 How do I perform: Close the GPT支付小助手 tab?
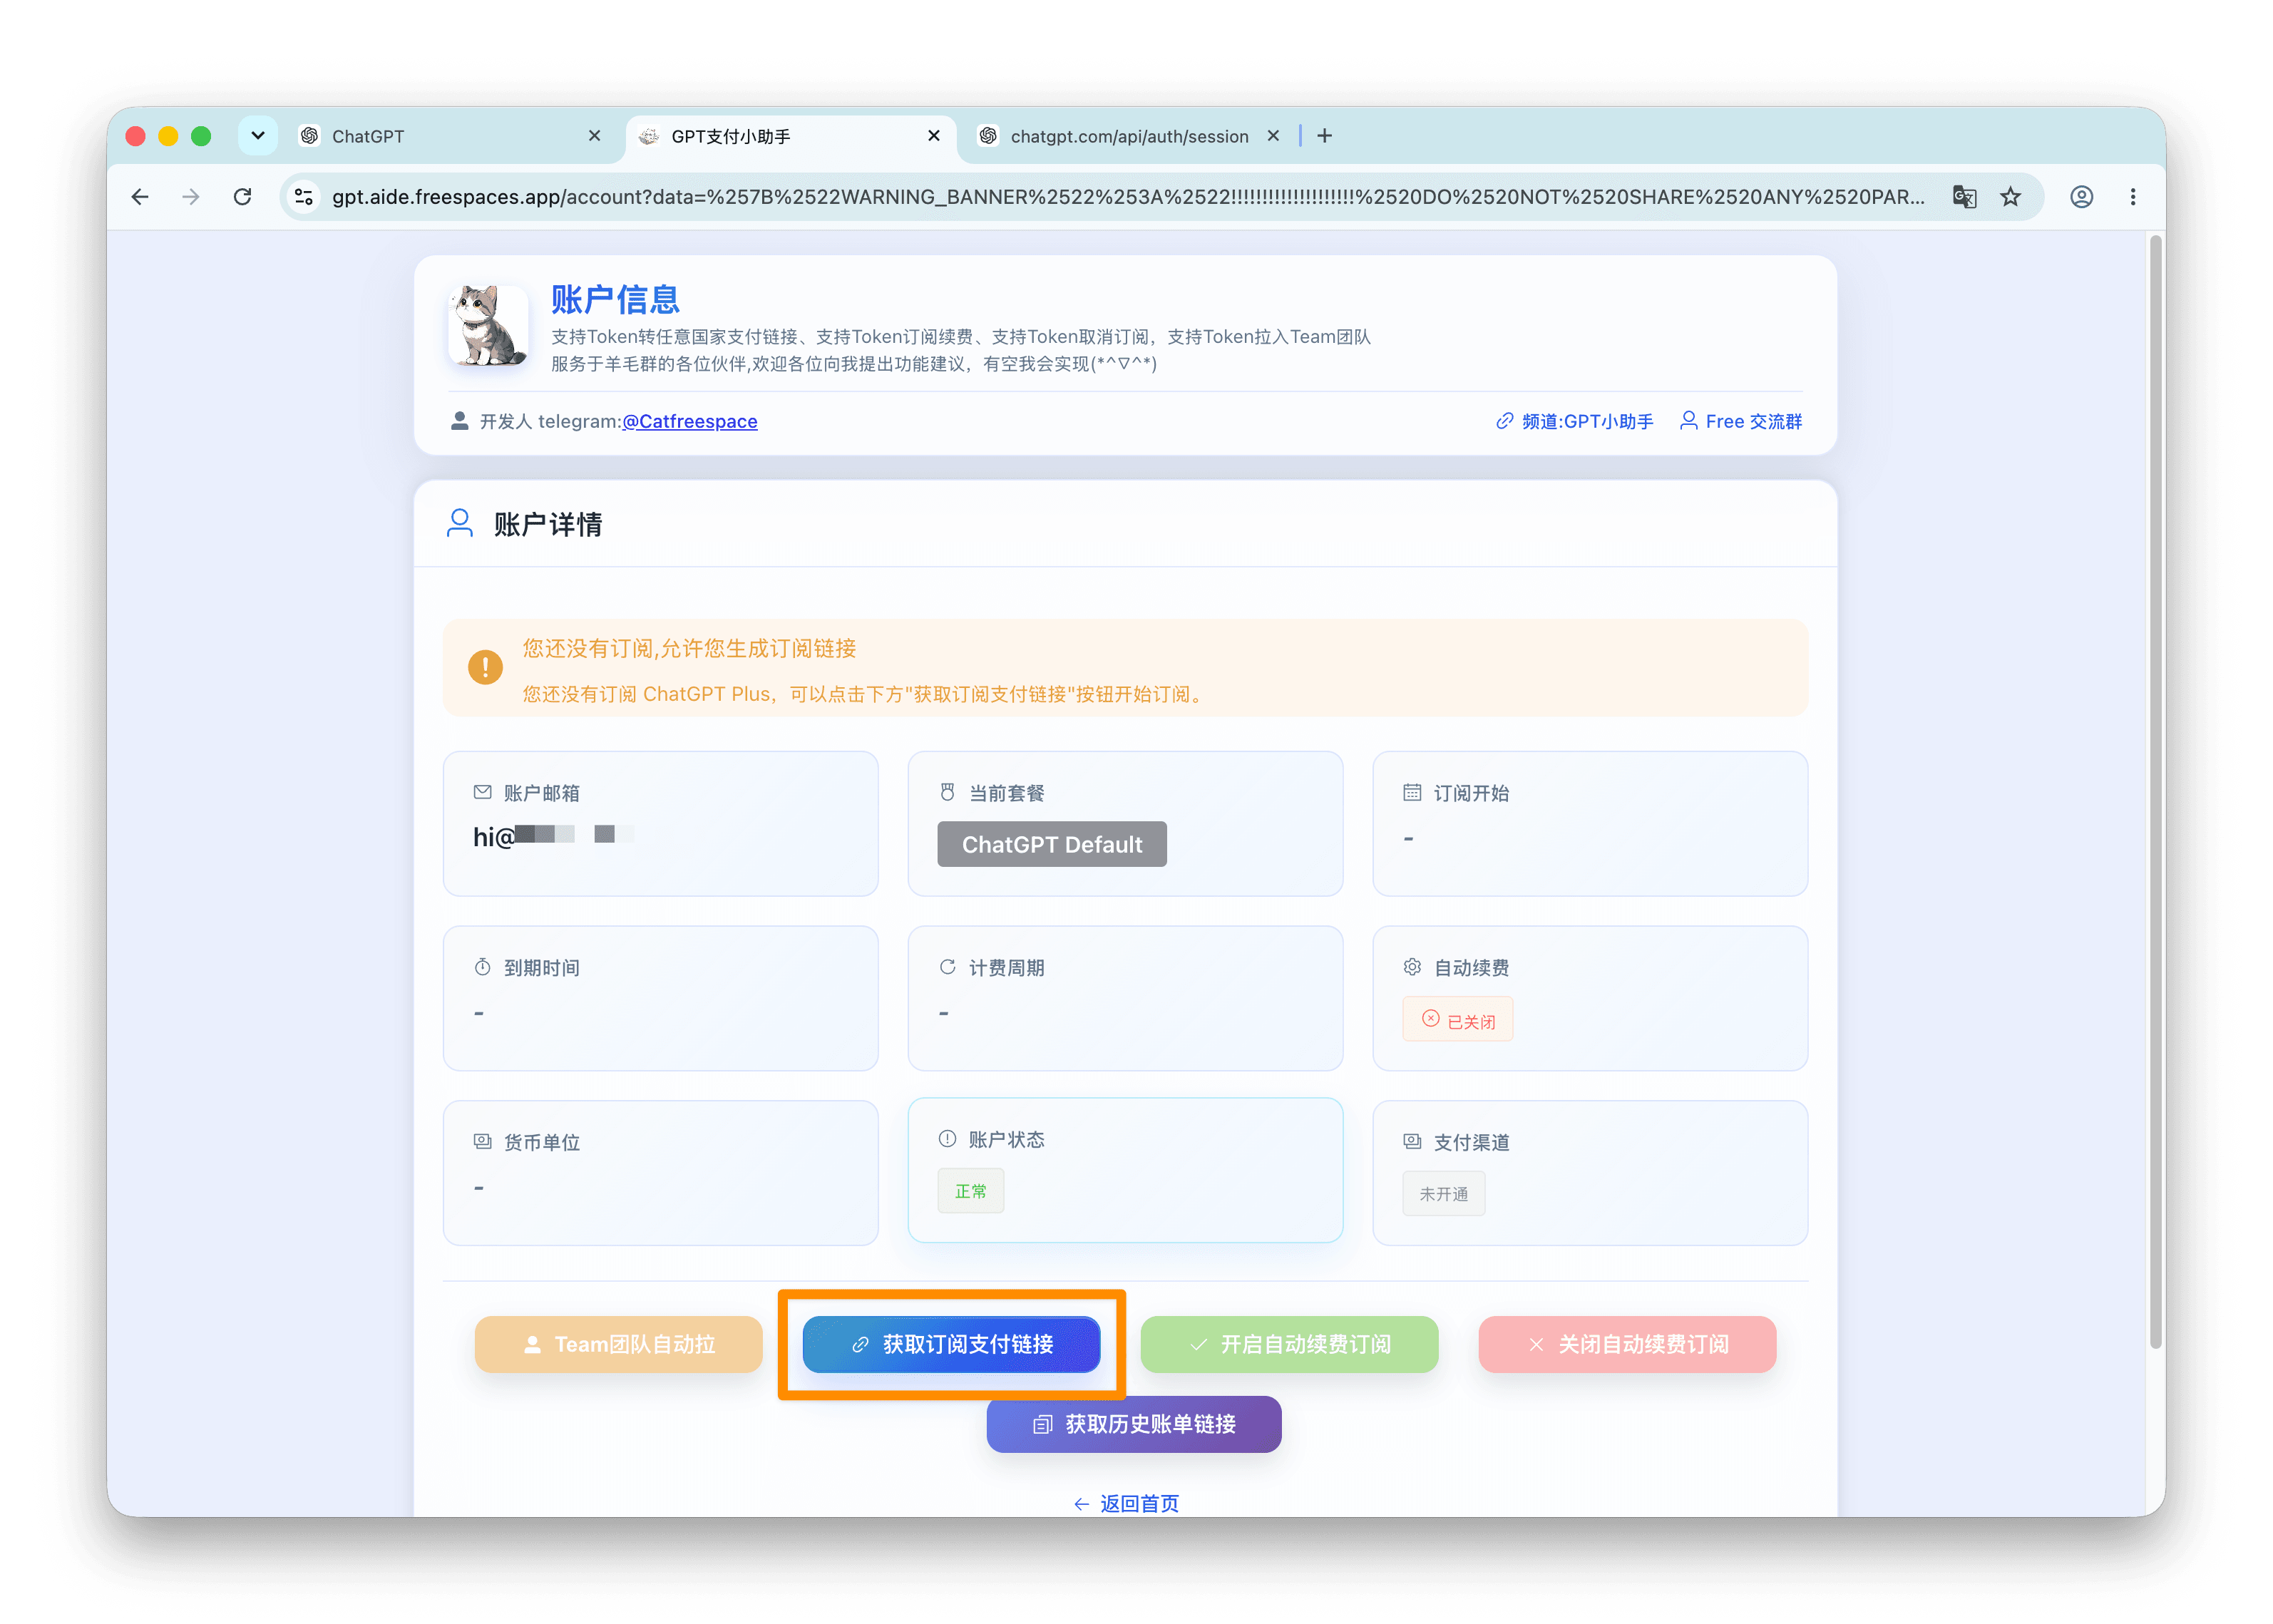click(x=934, y=136)
